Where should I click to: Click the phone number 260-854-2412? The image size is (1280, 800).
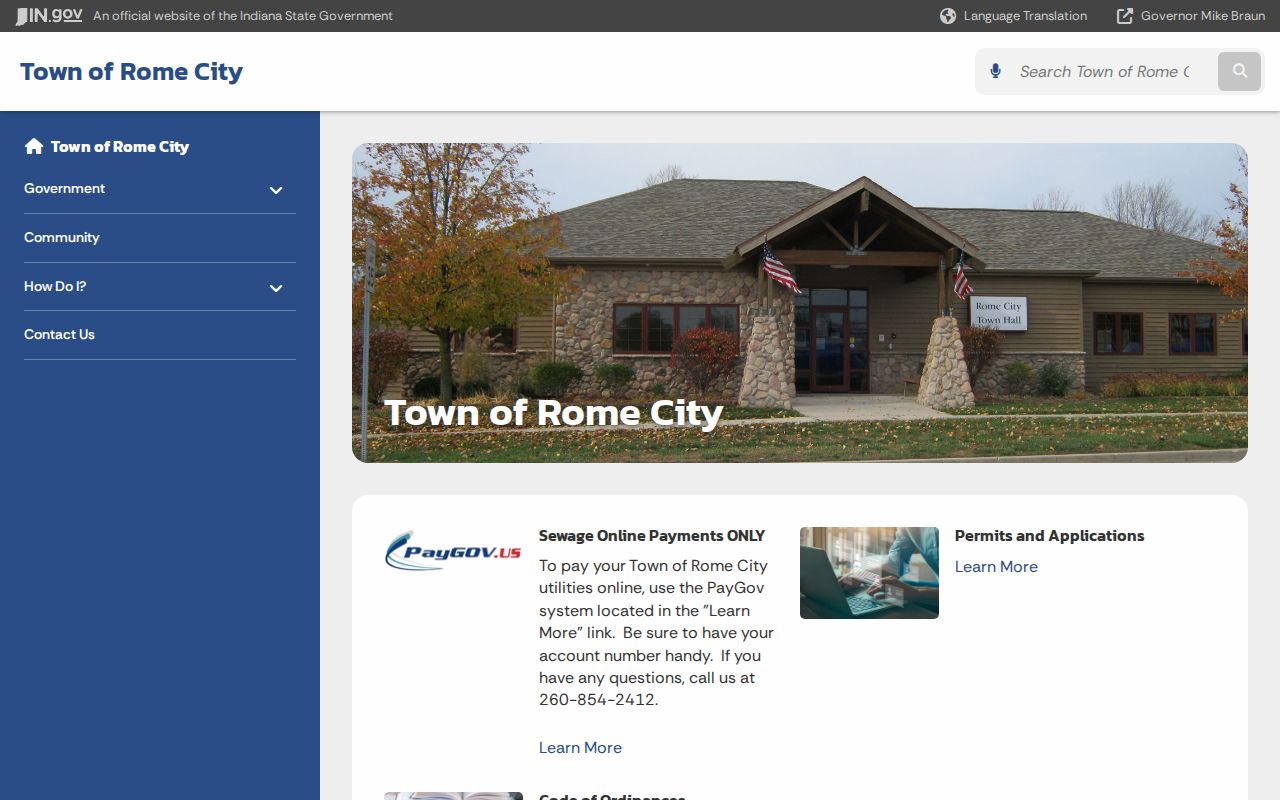tap(596, 700)
